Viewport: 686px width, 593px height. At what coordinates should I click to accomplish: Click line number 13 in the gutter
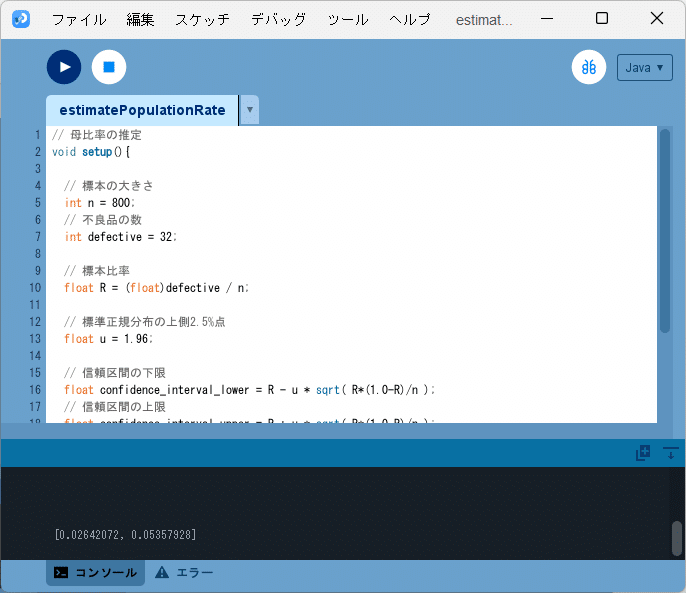pos(35,339)
